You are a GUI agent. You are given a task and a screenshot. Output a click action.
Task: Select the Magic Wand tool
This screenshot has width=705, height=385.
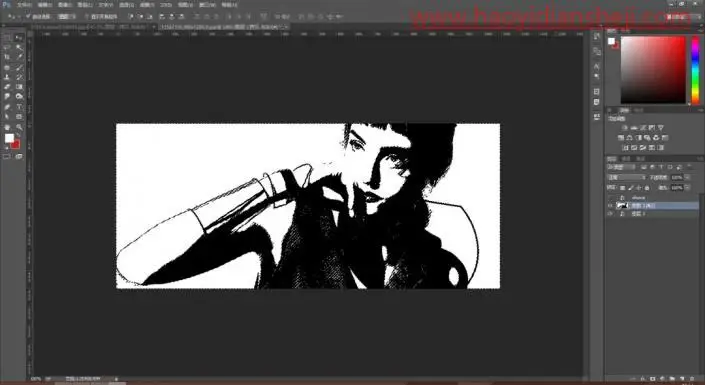pyautogui.click(x=19, y=48)
